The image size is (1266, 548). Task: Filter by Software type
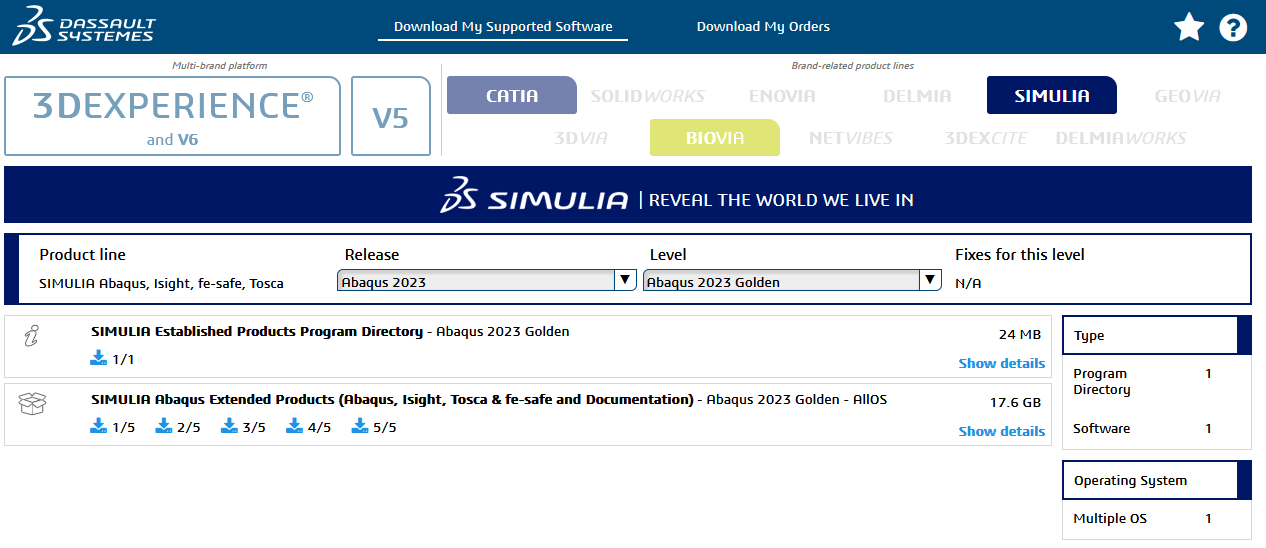point(1102,428)
